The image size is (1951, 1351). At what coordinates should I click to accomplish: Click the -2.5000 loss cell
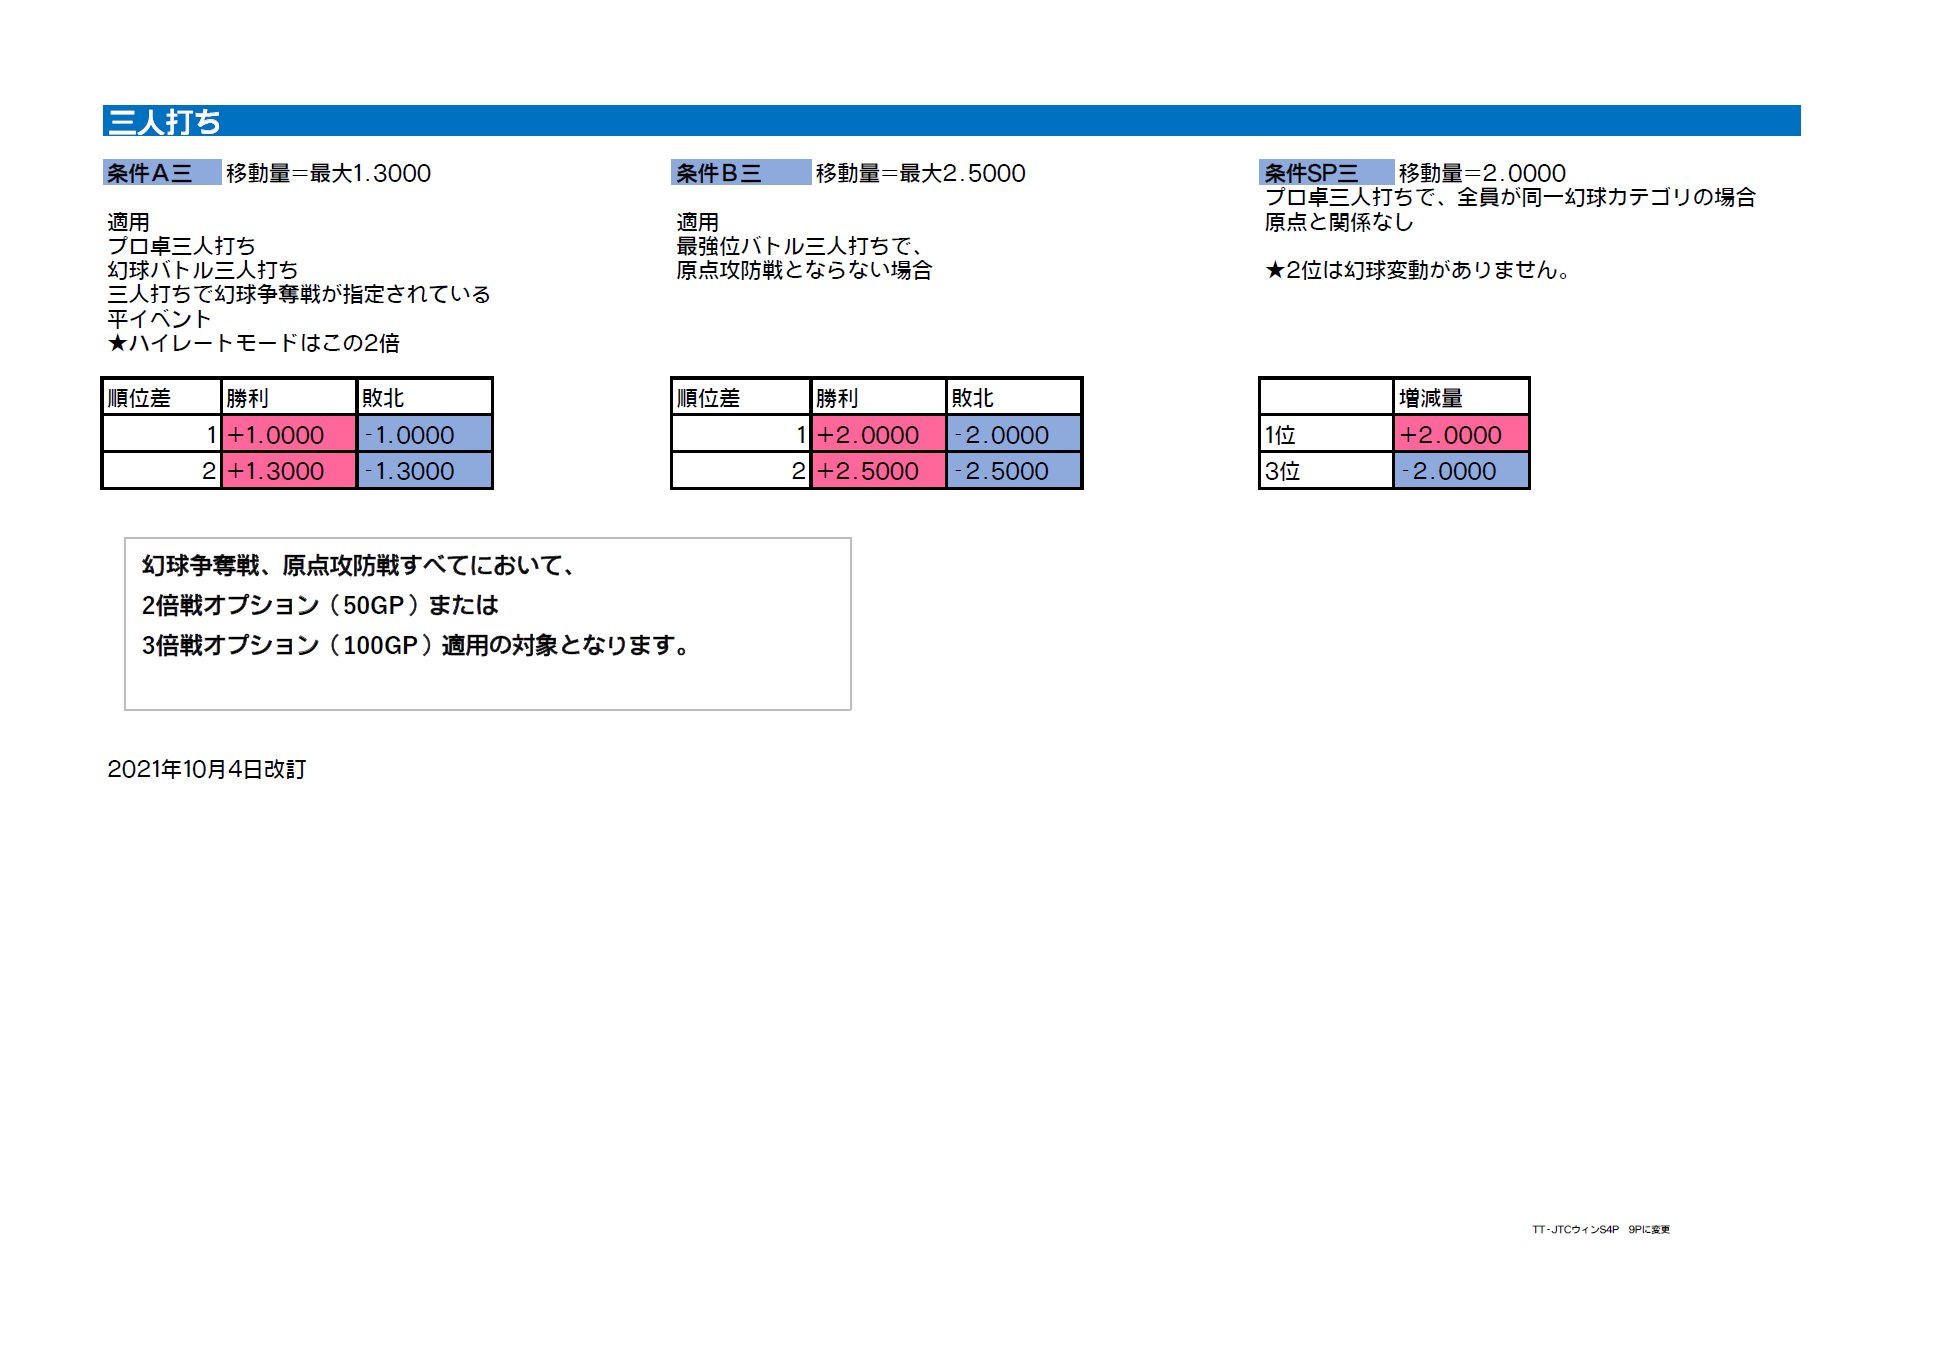[1014, 470]
